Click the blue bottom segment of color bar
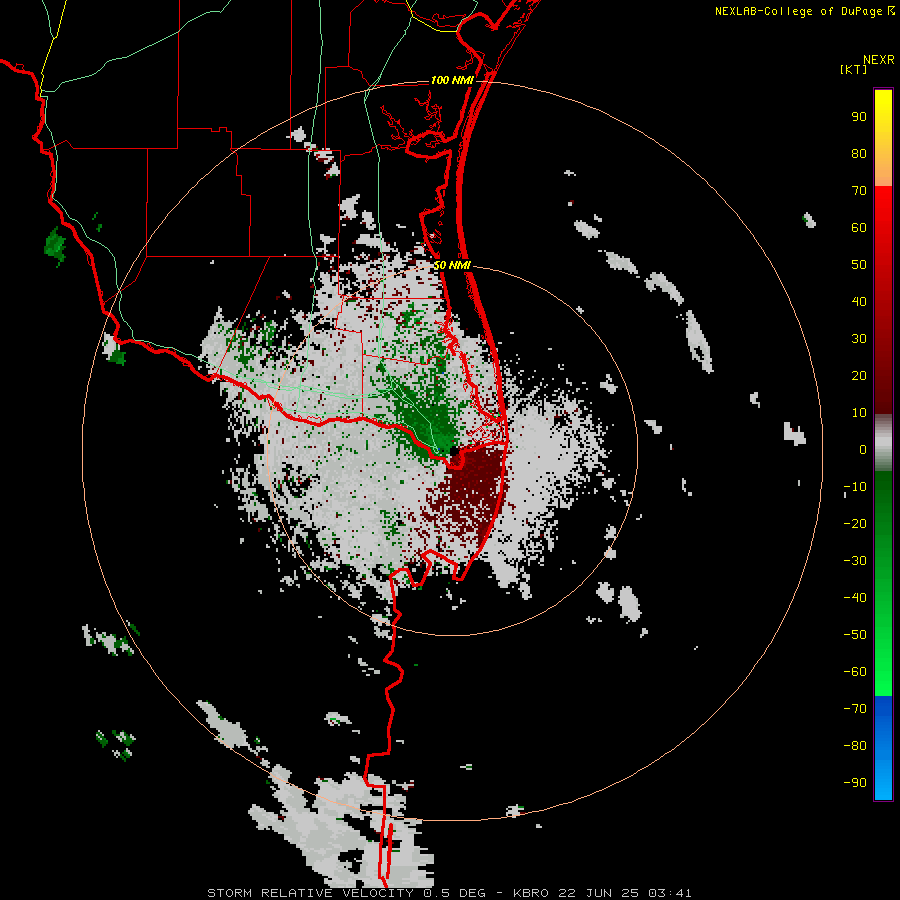 883,748
